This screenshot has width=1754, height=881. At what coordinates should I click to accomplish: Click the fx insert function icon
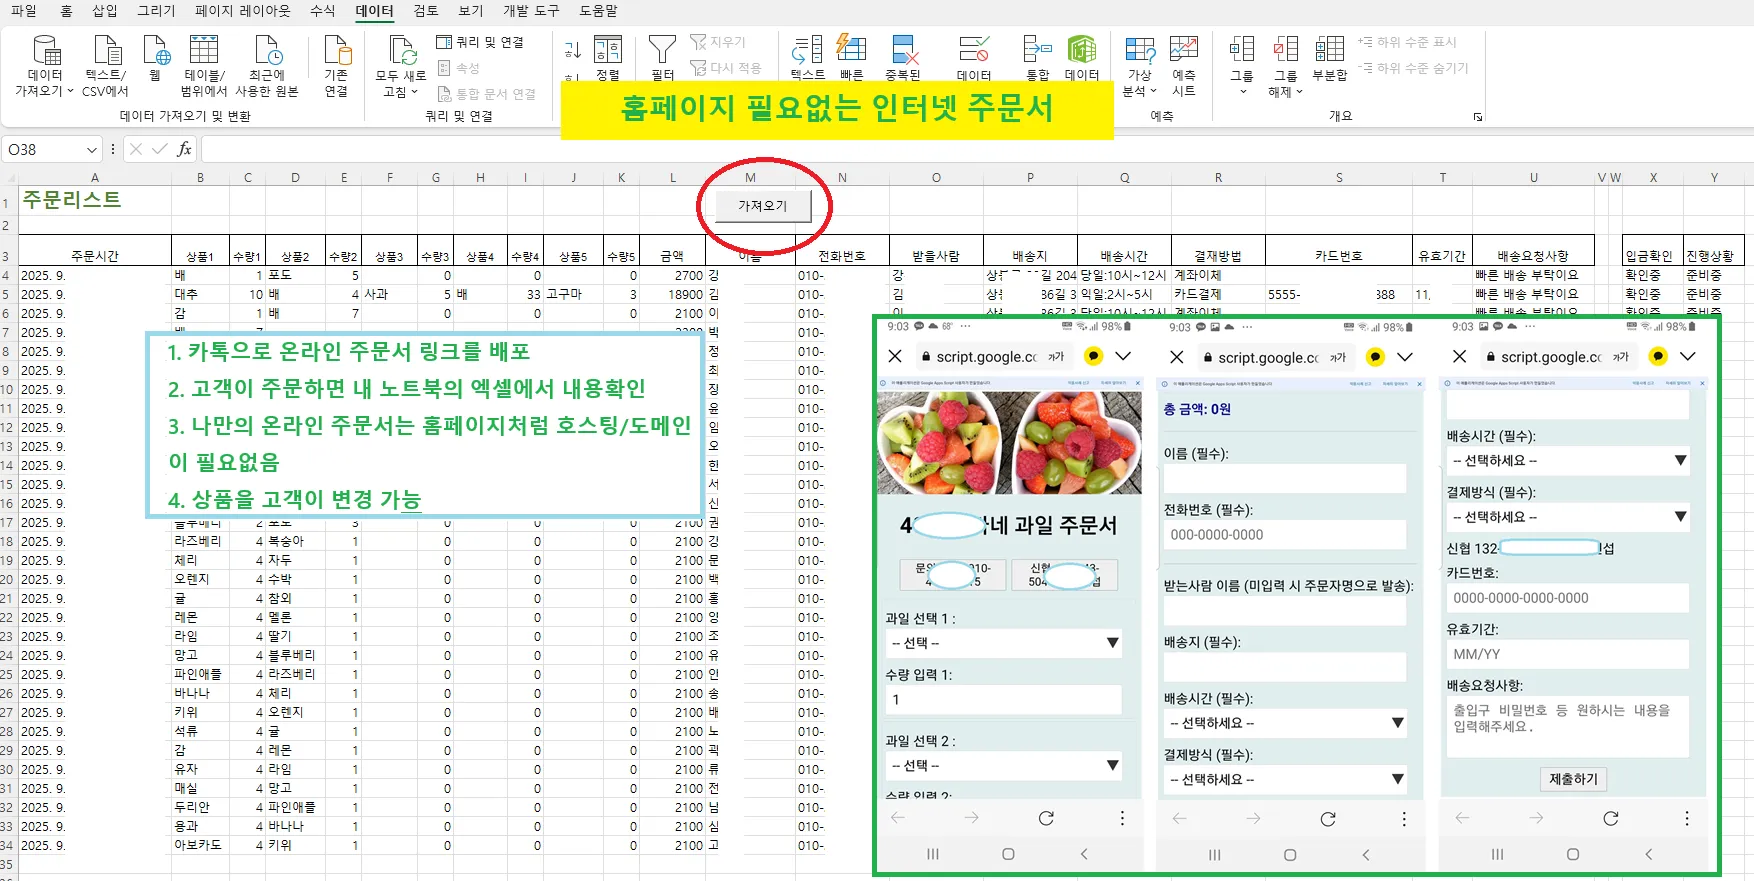184,149
